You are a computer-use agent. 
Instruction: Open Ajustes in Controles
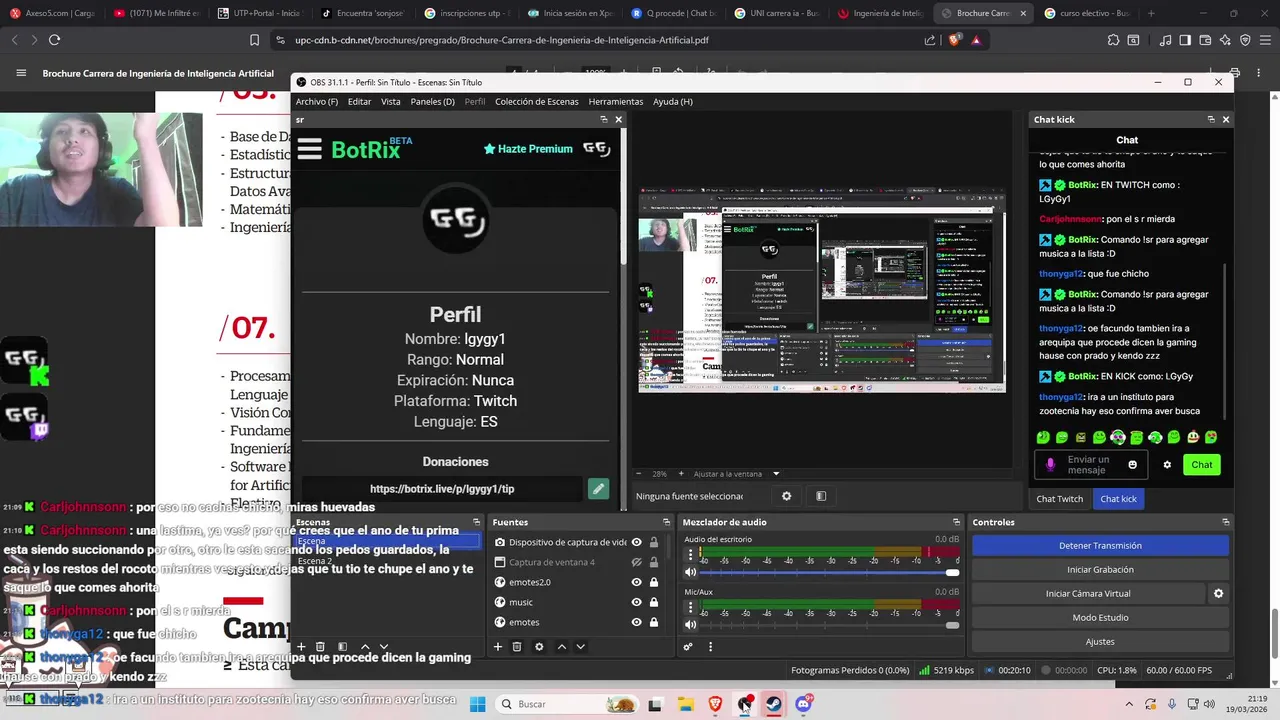tap(1100, 641)
